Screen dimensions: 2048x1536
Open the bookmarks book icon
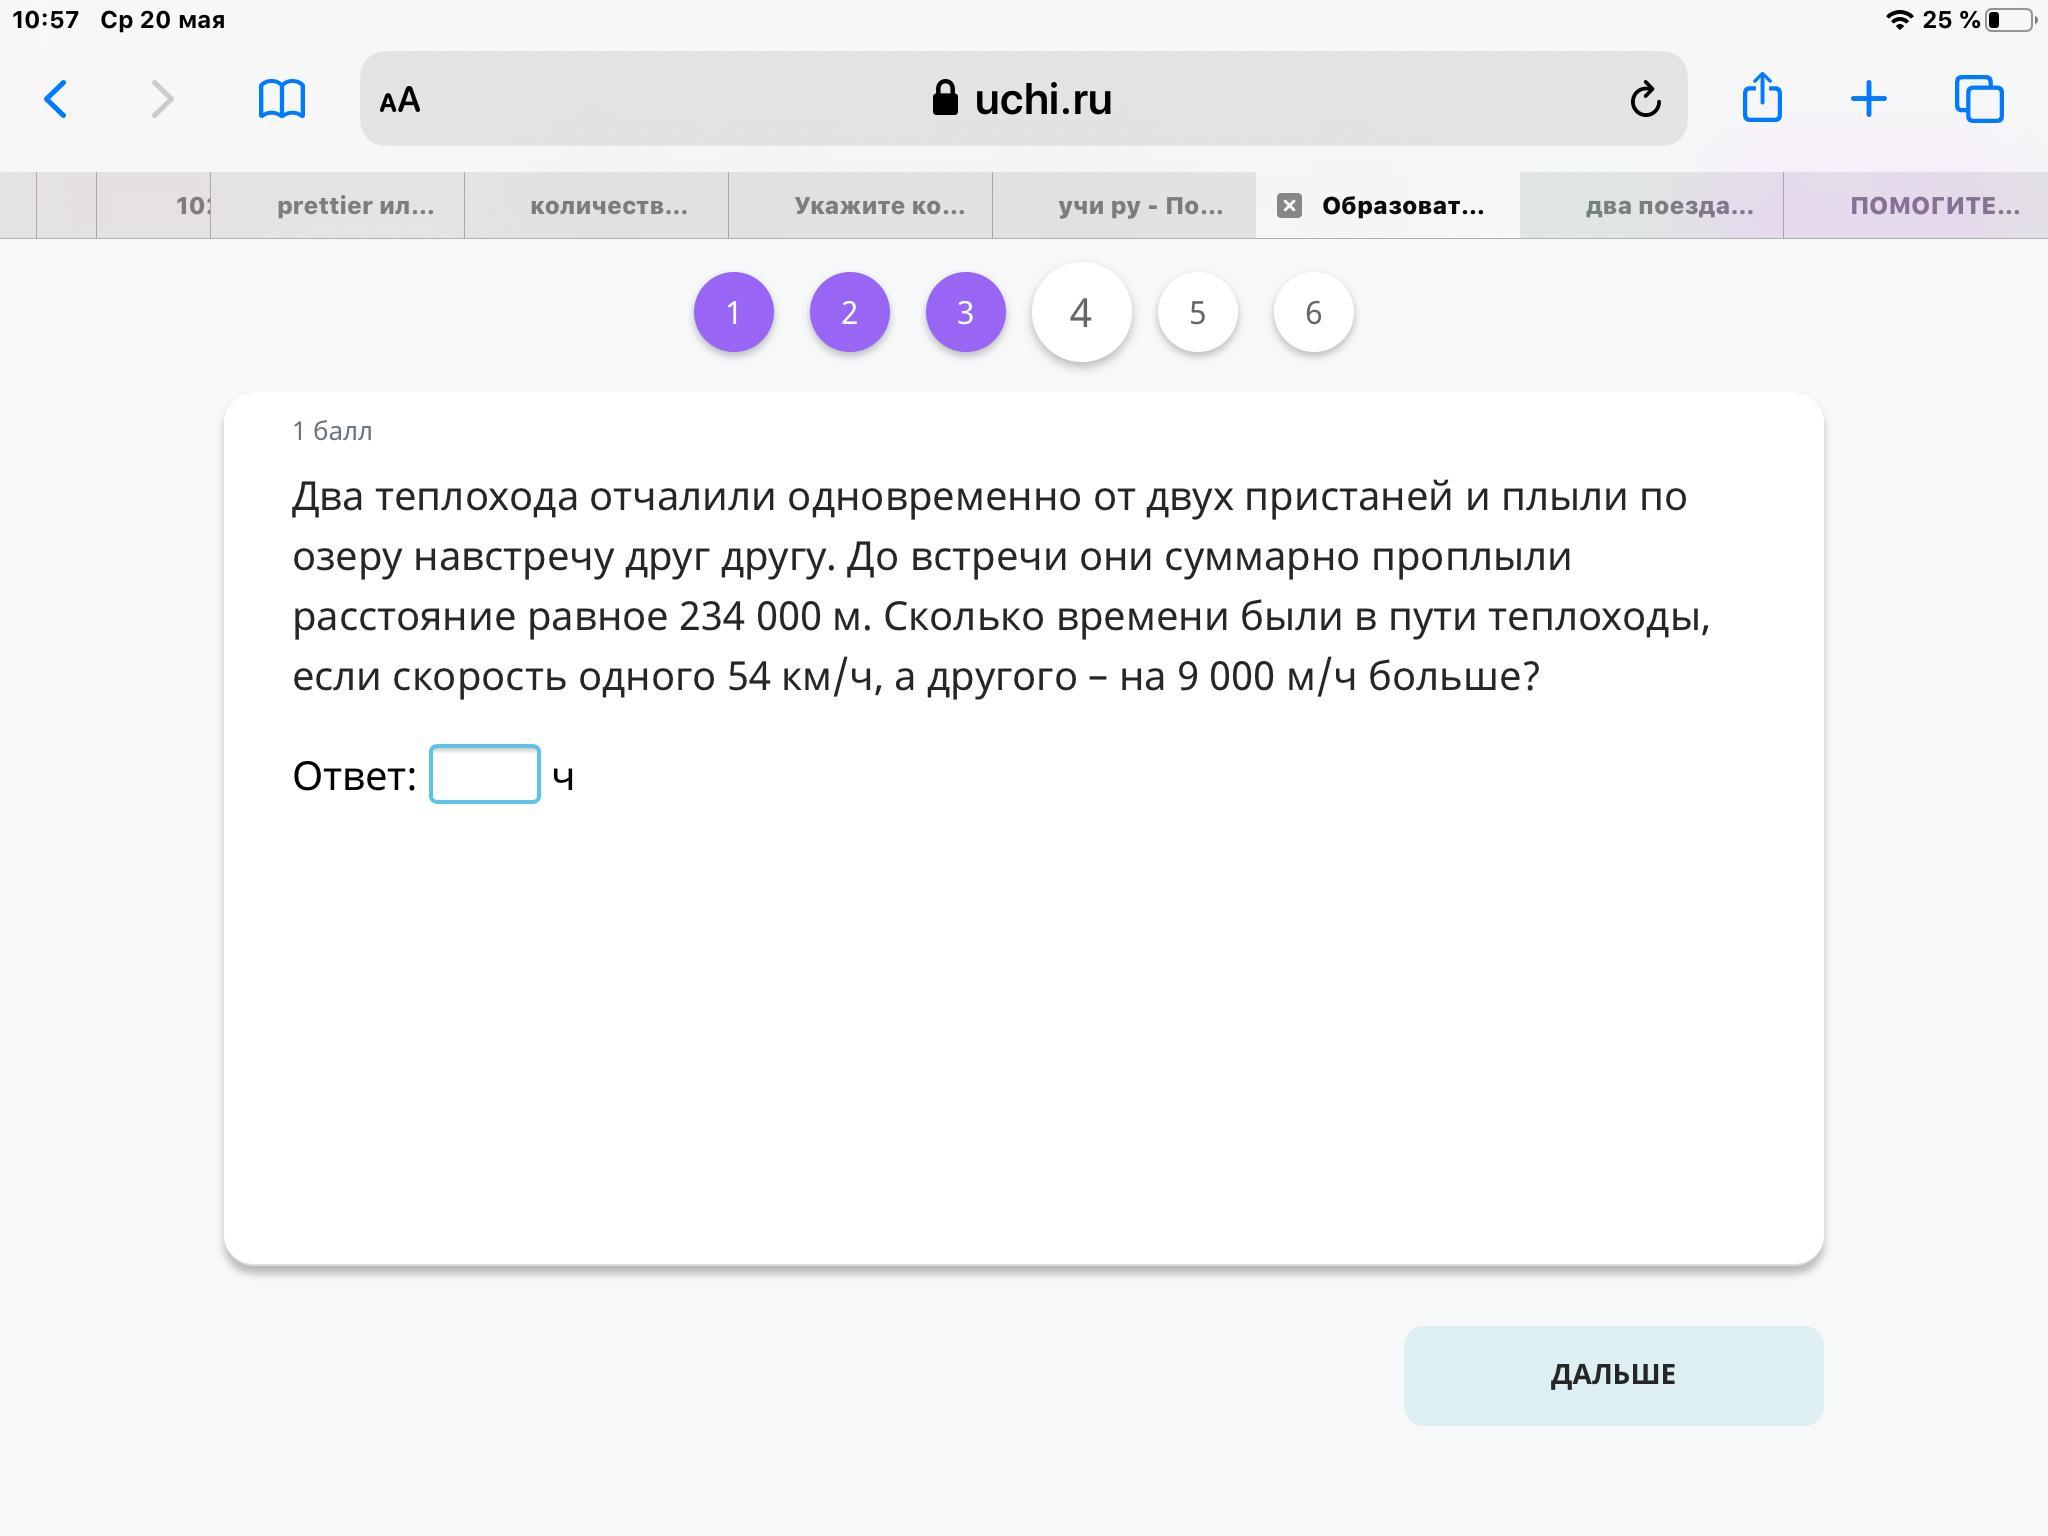[281, 99]
